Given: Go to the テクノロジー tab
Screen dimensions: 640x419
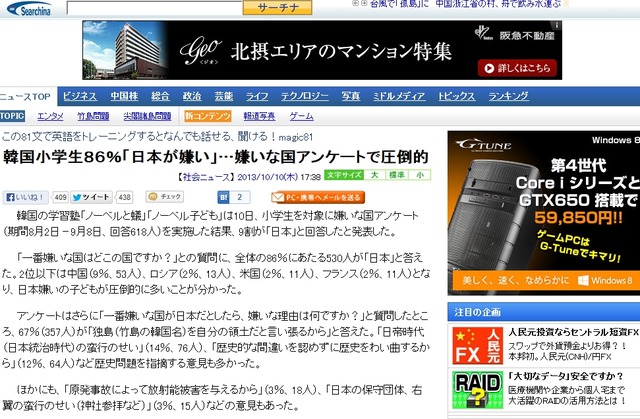Looking at the screenshot, I should (304, 96).
